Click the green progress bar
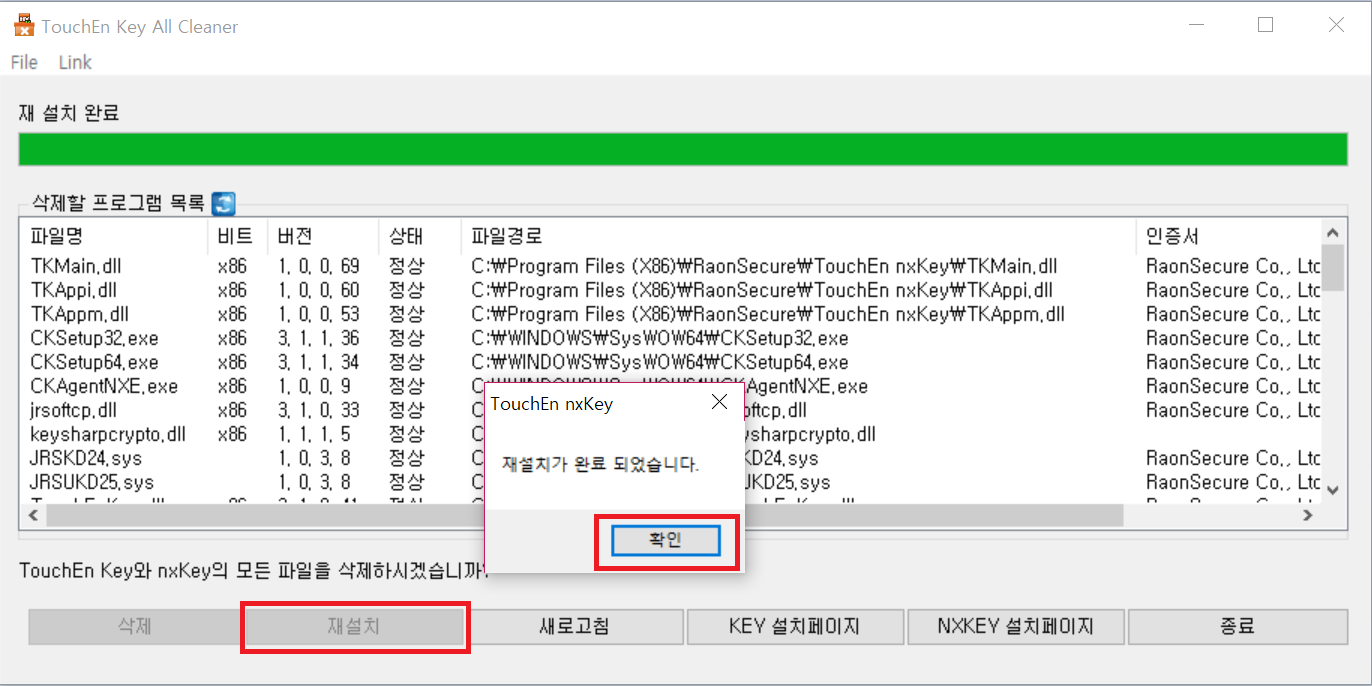 tap(683, 148)
